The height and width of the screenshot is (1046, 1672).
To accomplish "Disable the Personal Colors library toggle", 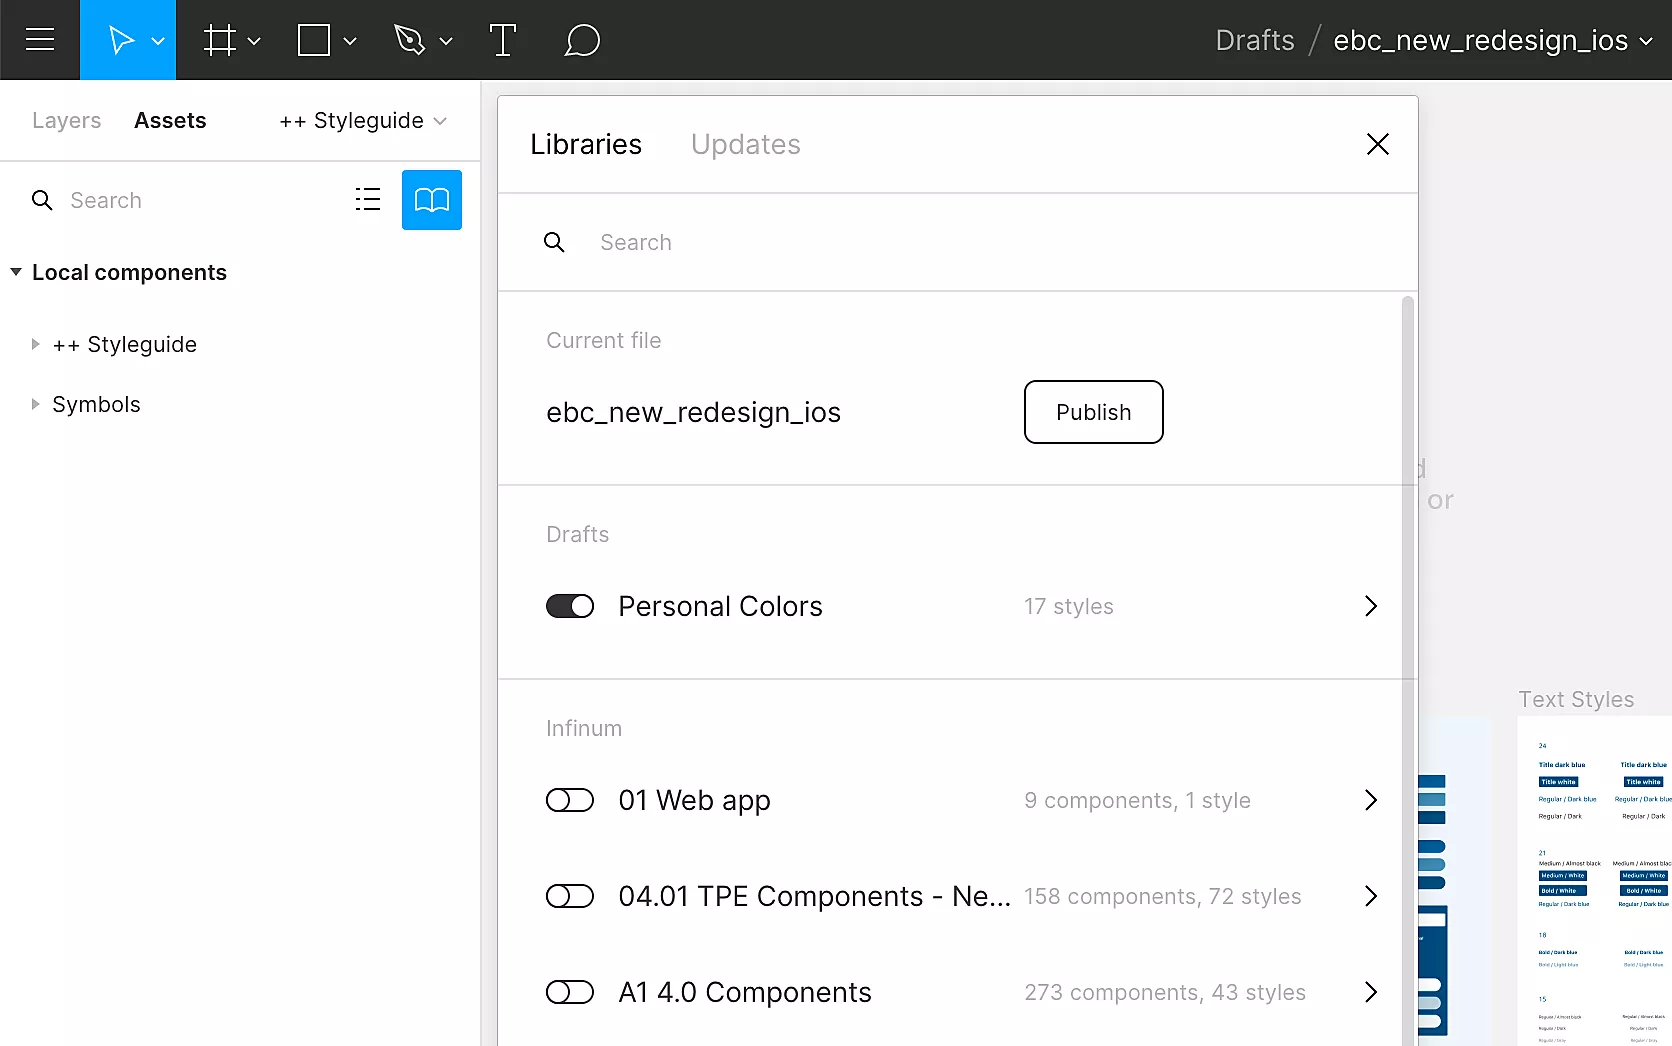I will [570, 606].
